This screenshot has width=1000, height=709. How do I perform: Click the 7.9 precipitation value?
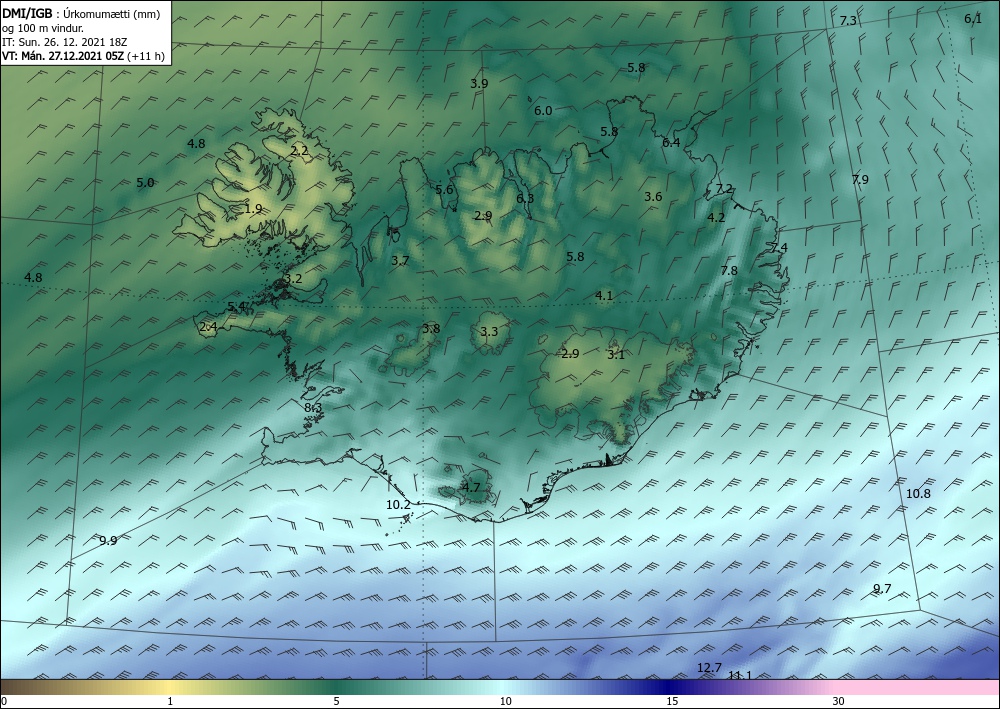pyautogui.click(x=860, y=180)
